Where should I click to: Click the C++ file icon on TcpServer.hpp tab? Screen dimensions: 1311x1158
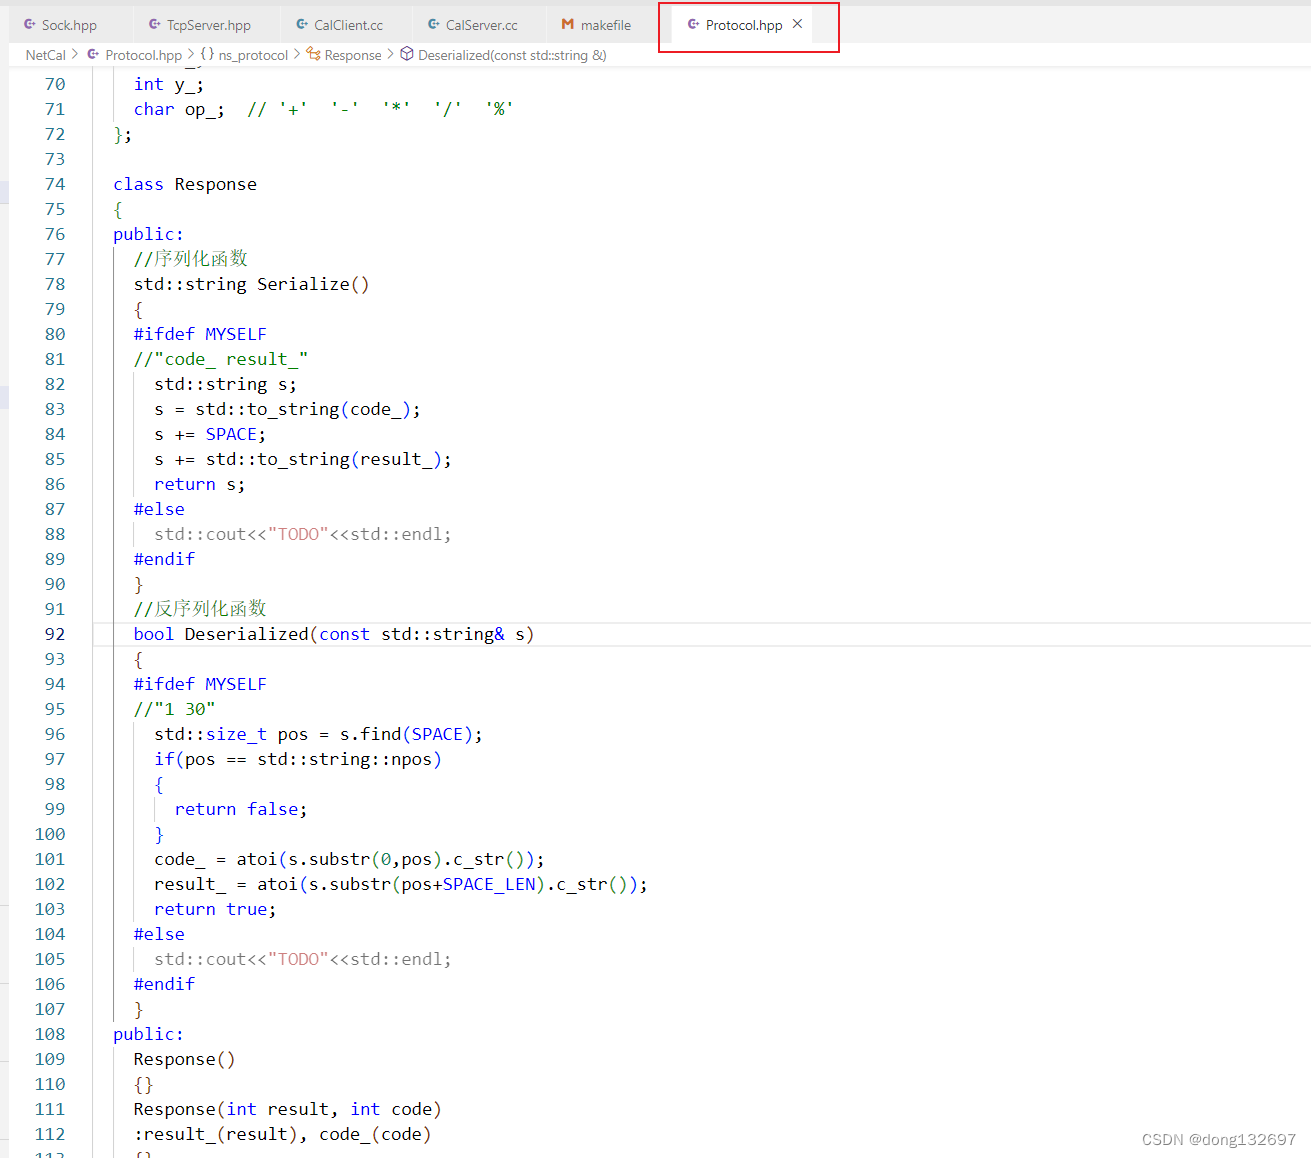[155, 24]
